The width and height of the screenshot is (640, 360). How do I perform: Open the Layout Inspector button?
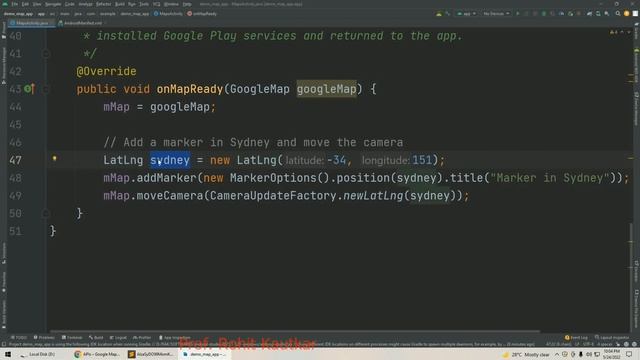612,338
